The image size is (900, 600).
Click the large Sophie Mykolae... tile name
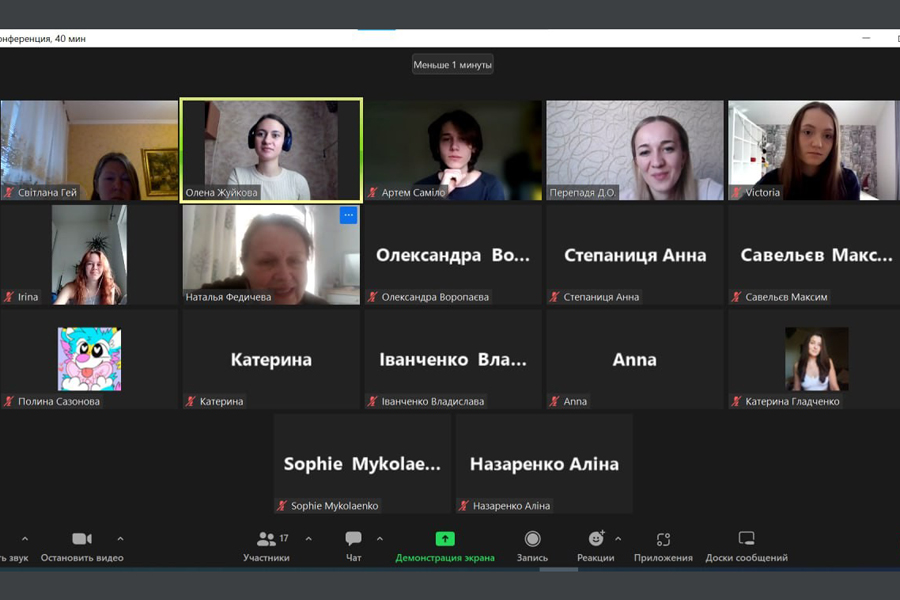click(x=362, y=464)
